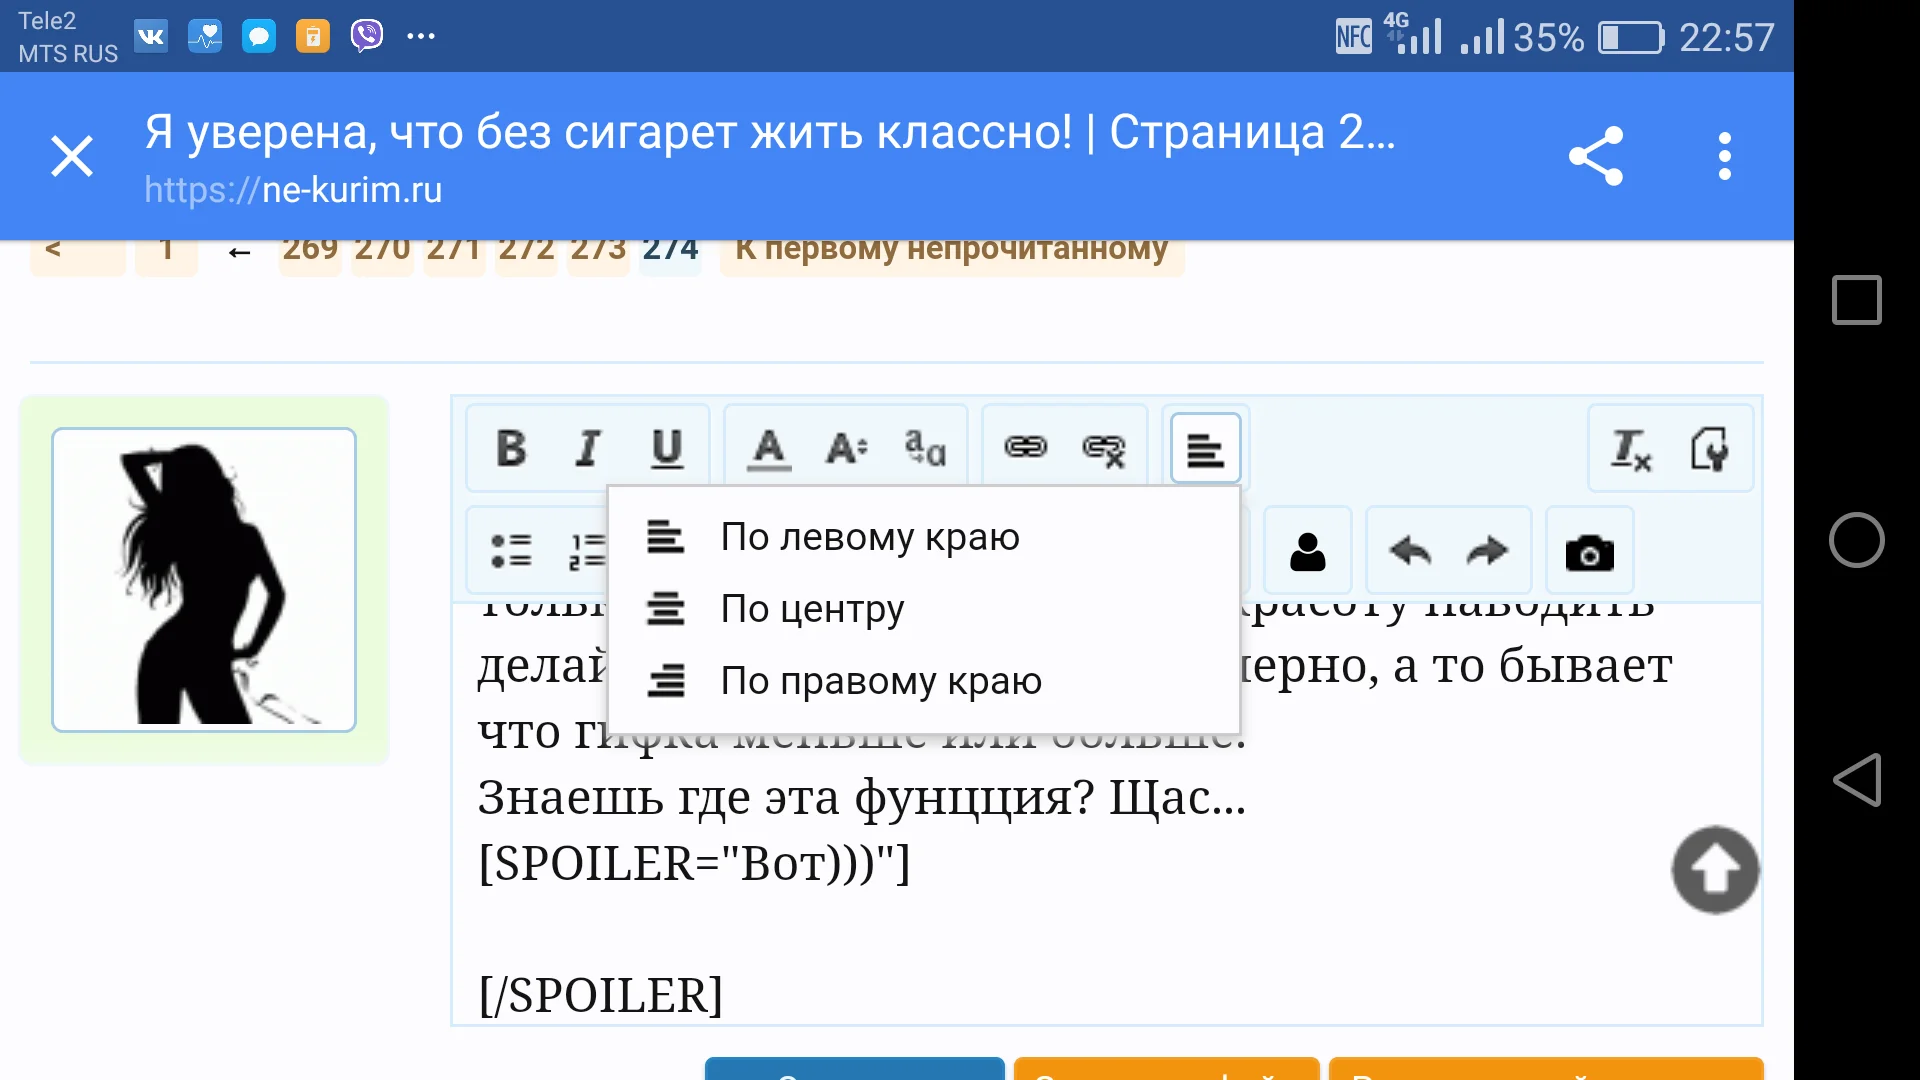The image size is (1920, 1080).
Task: Open the text alignment dropdown
Action: [1205, 448]
